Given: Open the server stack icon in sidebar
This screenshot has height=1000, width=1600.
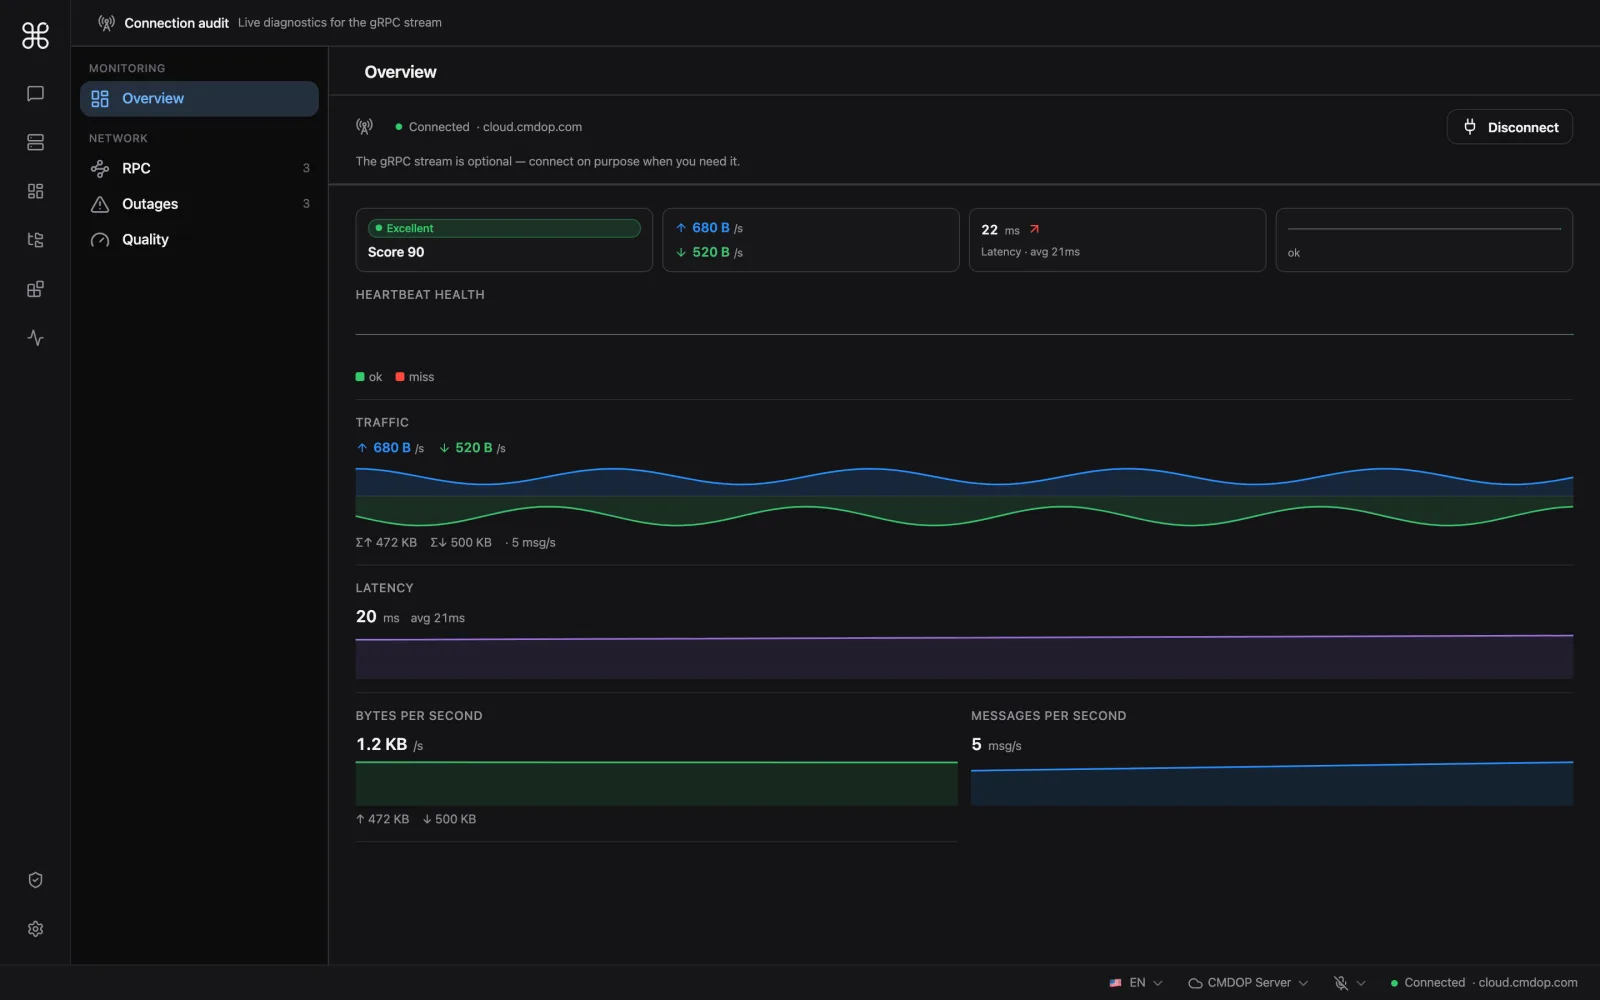Looking at the screenshot, I should [35, 142].
